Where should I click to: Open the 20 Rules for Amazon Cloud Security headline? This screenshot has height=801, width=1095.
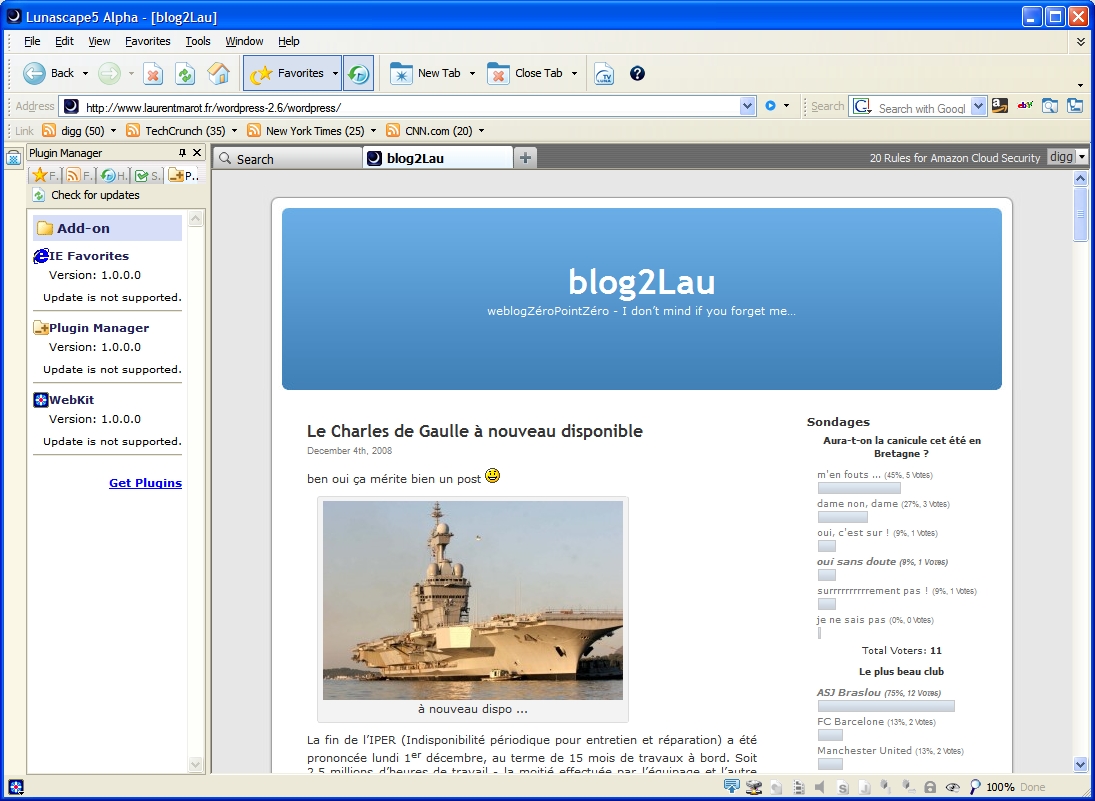tap(955, 158)
